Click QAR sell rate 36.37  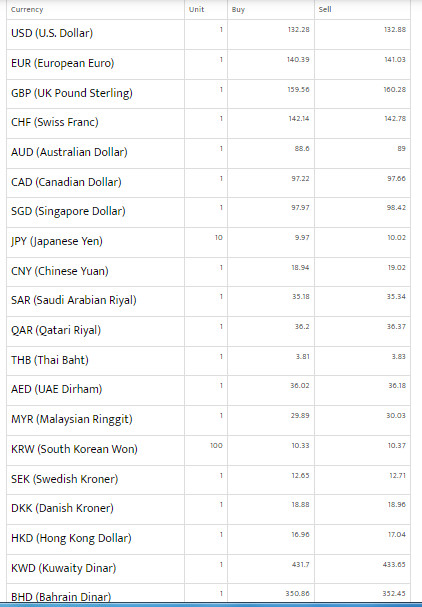click(396, 327)
